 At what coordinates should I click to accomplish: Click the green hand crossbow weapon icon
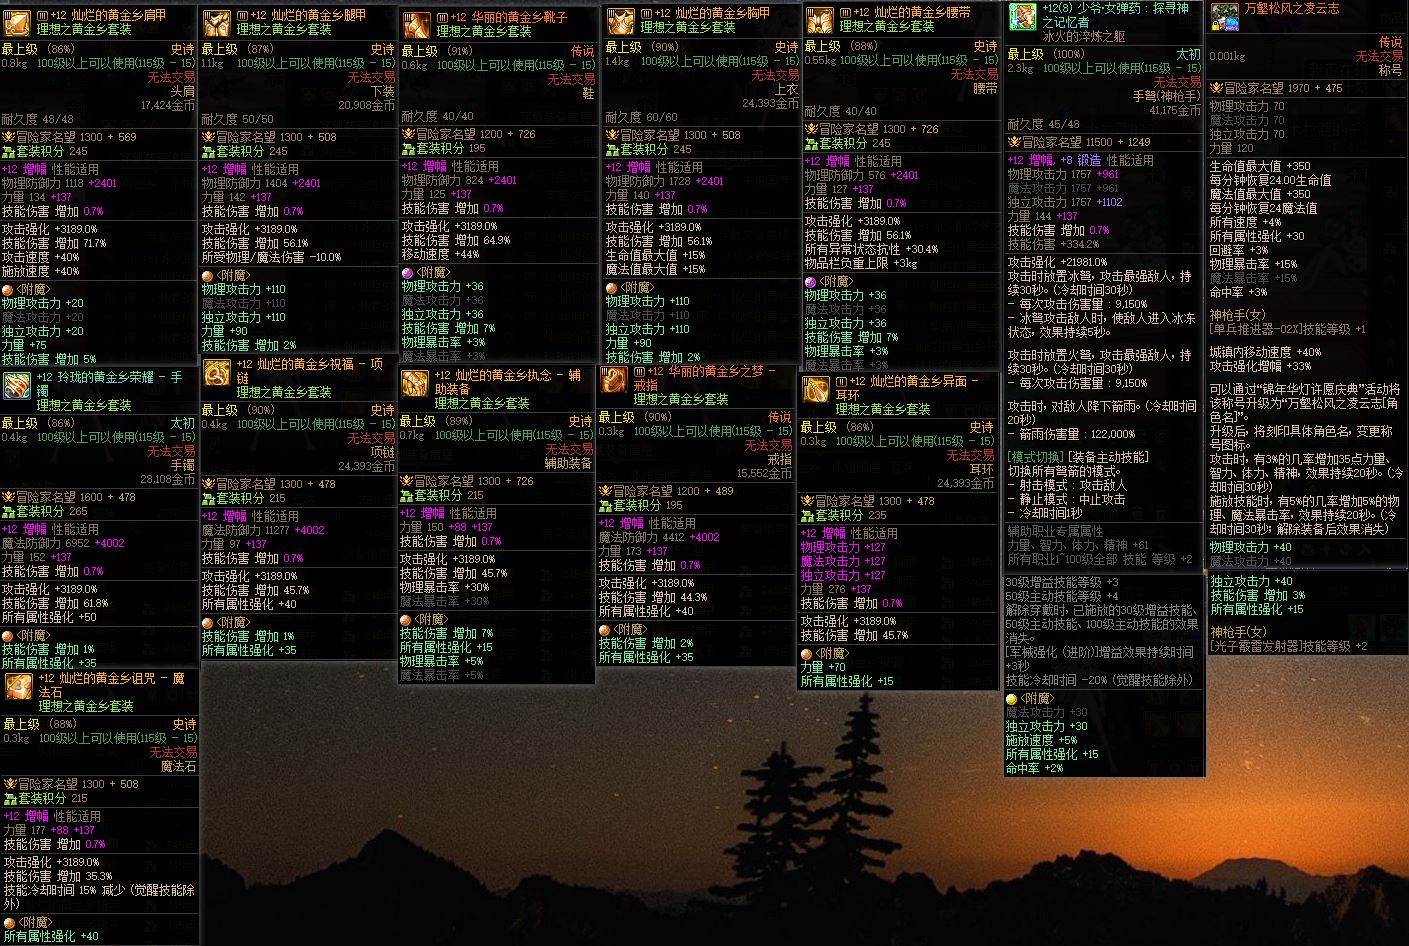point(1022,17)
